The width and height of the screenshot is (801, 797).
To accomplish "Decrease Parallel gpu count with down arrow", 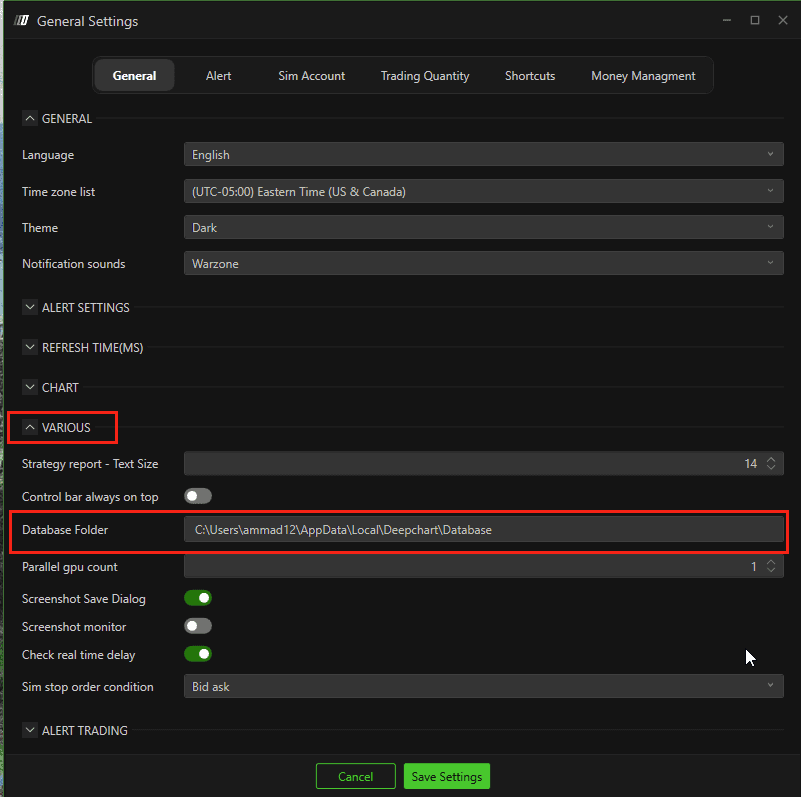I will (x=771, y=570).
